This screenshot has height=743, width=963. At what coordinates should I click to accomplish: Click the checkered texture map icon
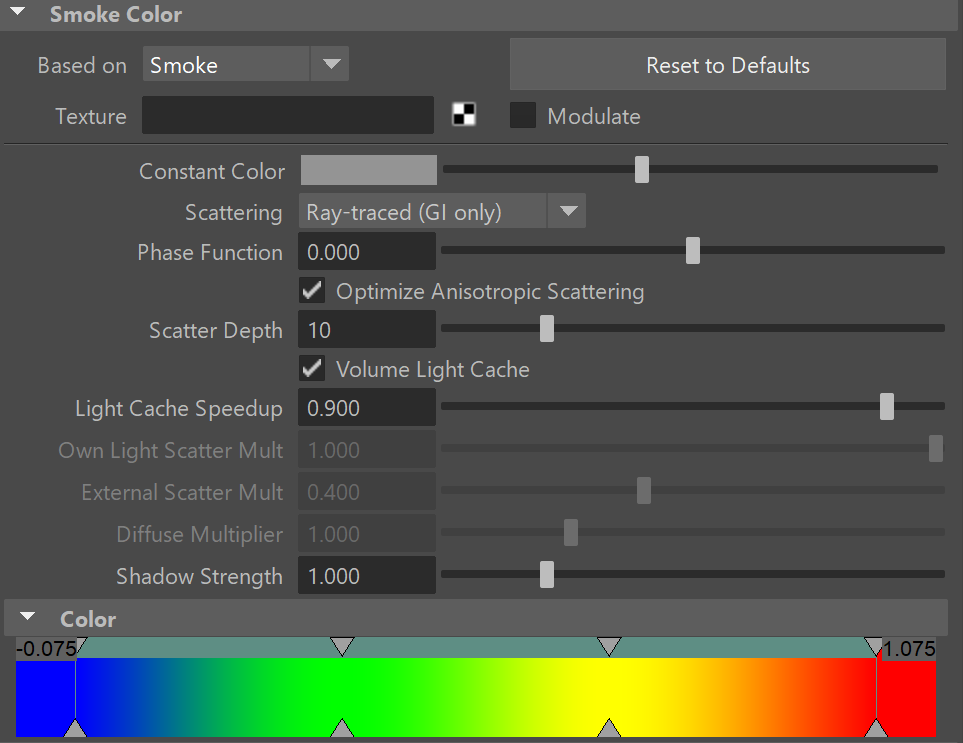click(464, 115)
